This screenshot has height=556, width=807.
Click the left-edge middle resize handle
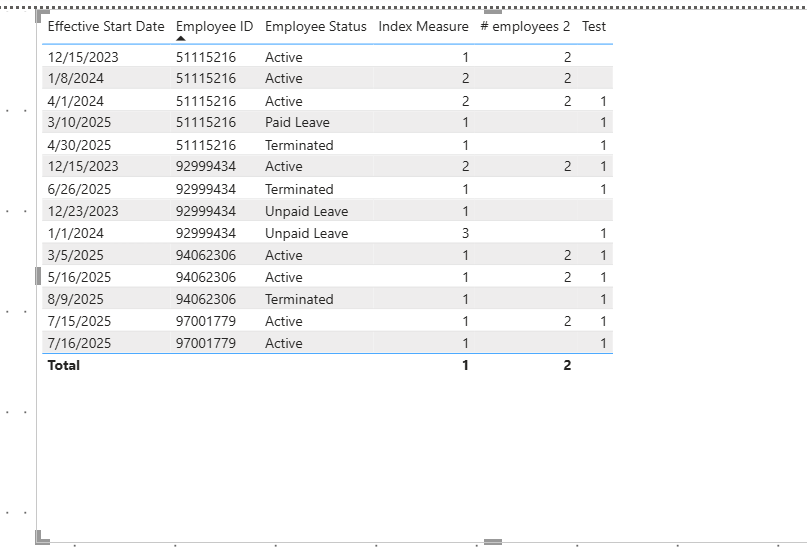pos(38,275)
